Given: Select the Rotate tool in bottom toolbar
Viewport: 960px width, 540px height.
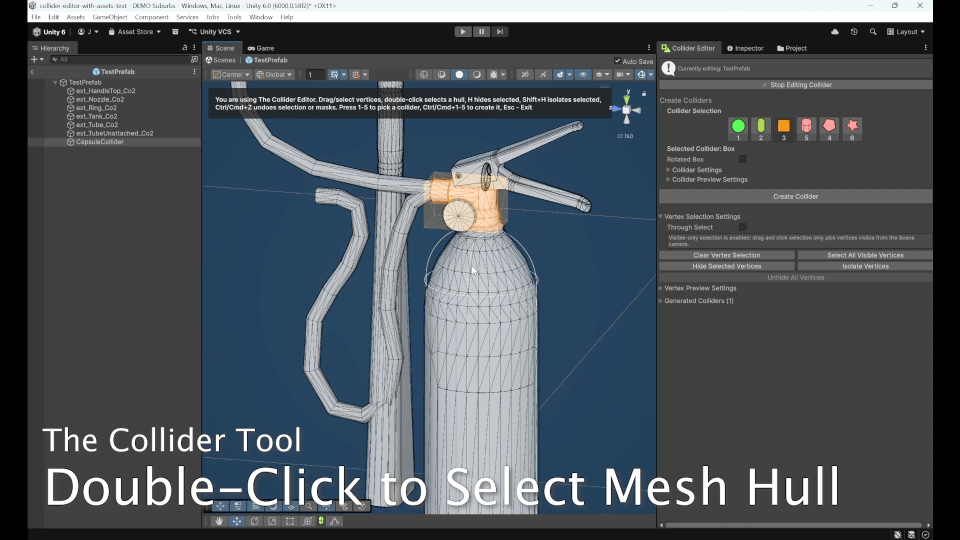Looking at the screenshot, I should pyautogui.click(x=255, y=521).
